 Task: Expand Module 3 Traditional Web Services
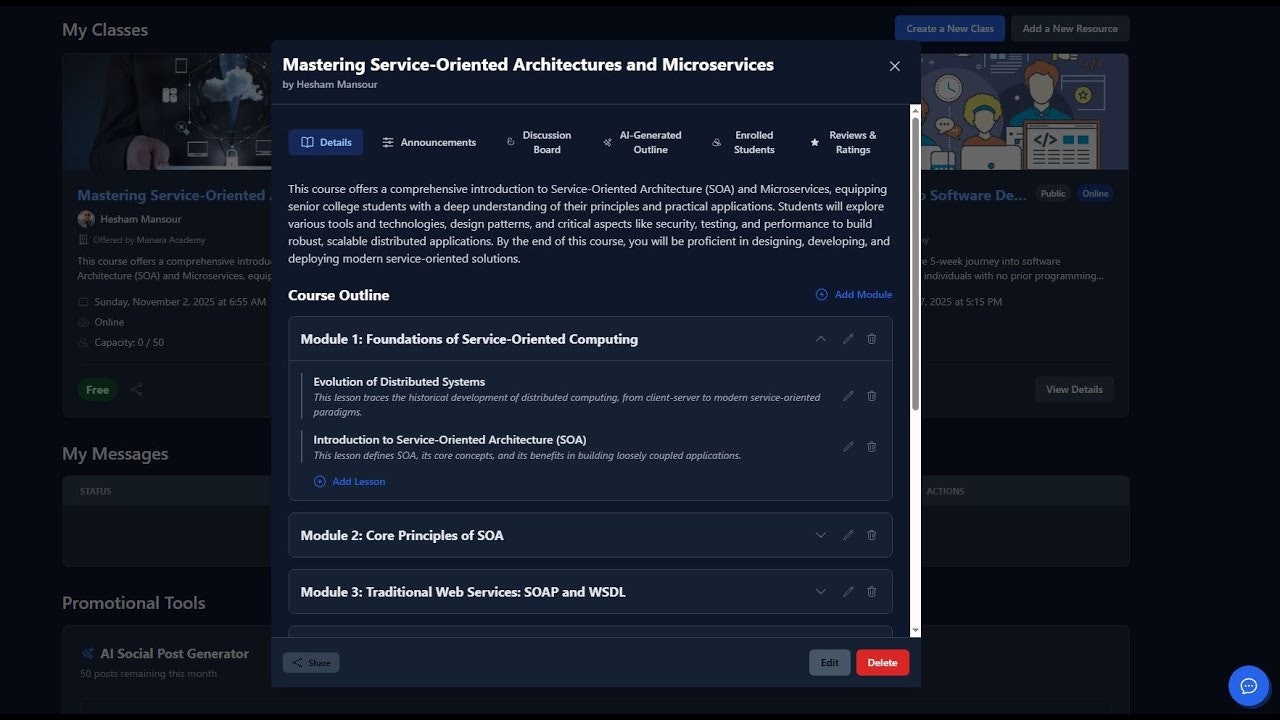tap(821, 592)
